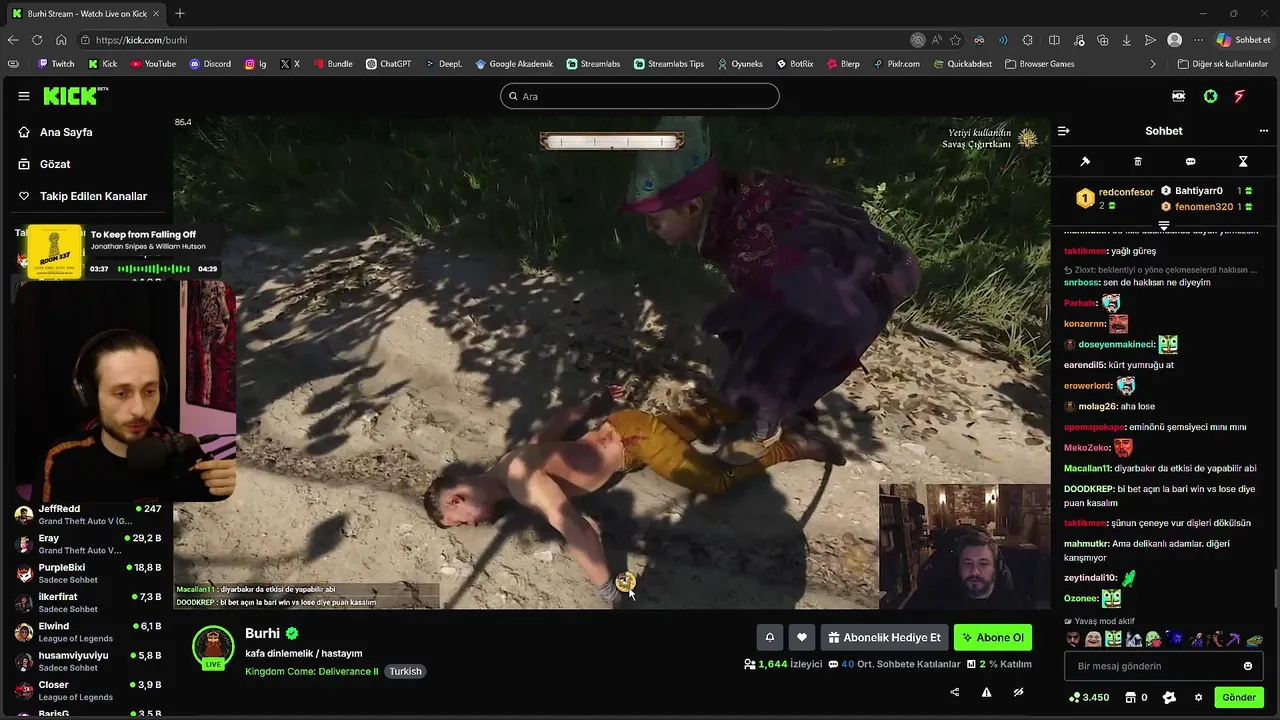Open the moderation gavel tool
This screenshot has height=720, width=1280.
click(x=1085, y=161)
